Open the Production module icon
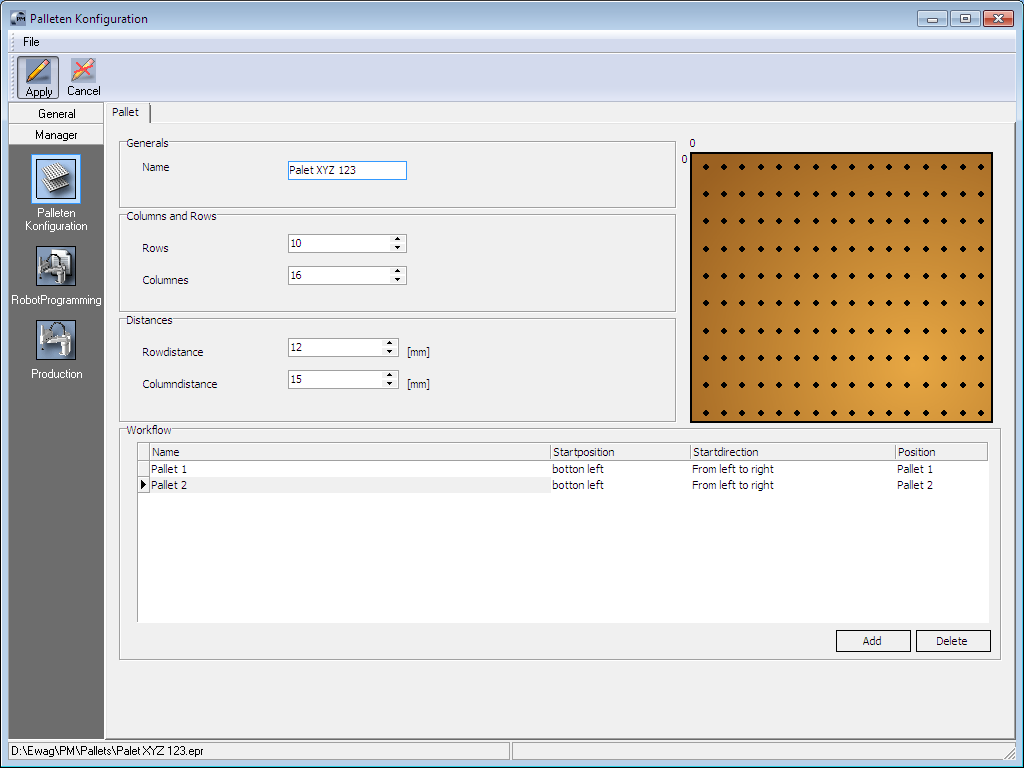The height and width of the screenshot is (768, 1024). pyautogui.click(x=56, y=340)
